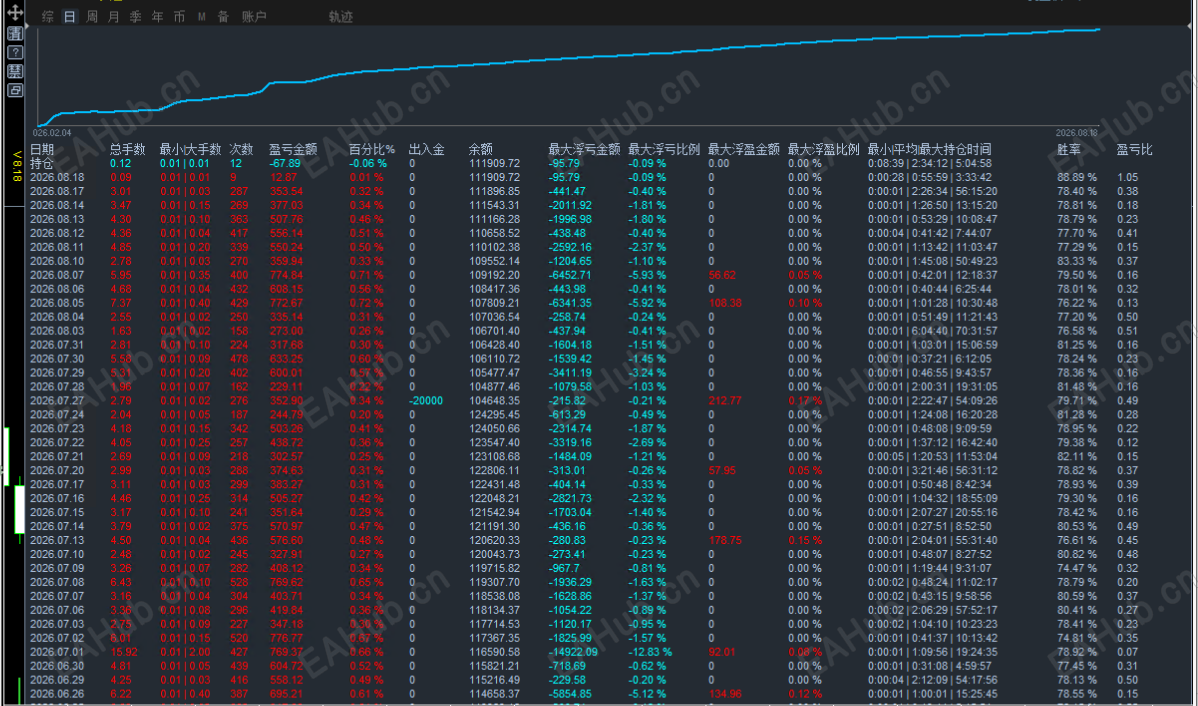This screenshot has width=1198, height=706.
Task: Open the question mark help icon
Action: point(15,53)
